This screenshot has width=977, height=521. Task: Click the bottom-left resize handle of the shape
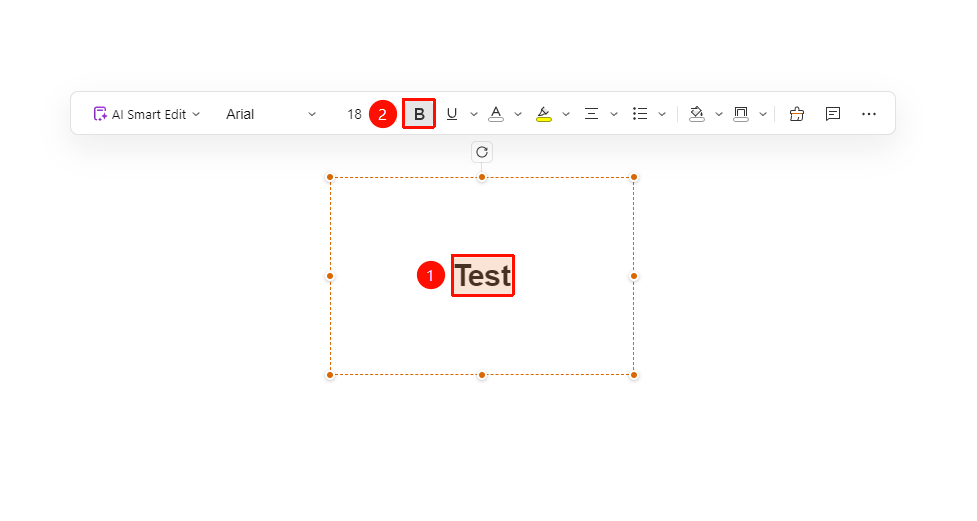[330, 375]
